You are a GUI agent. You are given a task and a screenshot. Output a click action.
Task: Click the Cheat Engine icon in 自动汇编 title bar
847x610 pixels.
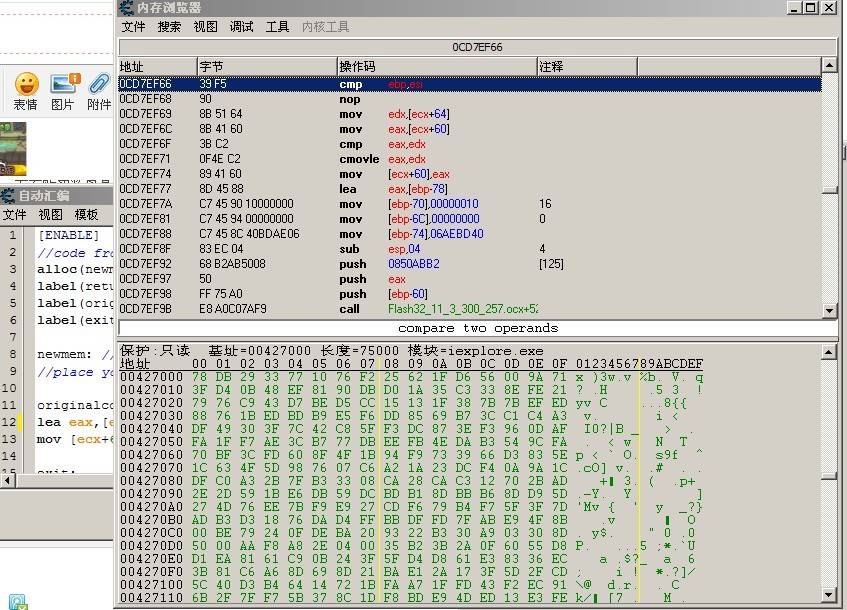(x=9, y=196)
